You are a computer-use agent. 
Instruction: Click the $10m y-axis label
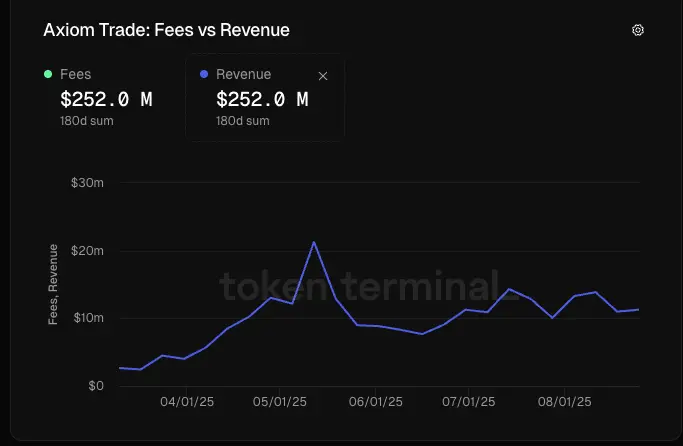(88, 318)
